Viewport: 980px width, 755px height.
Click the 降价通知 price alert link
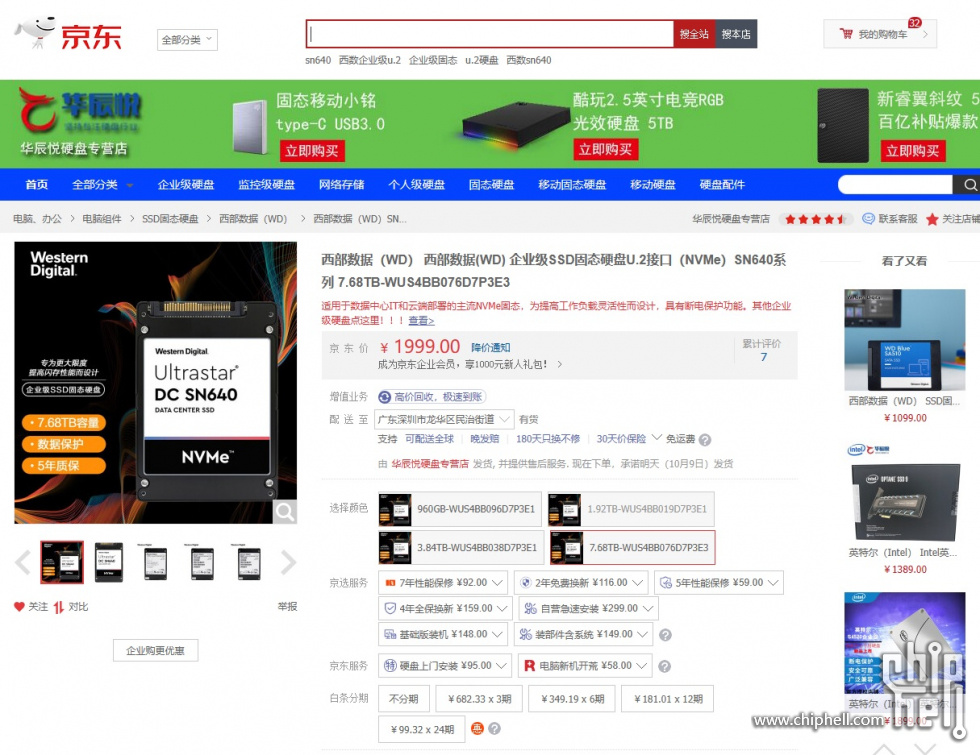click(x=491, y=348)
